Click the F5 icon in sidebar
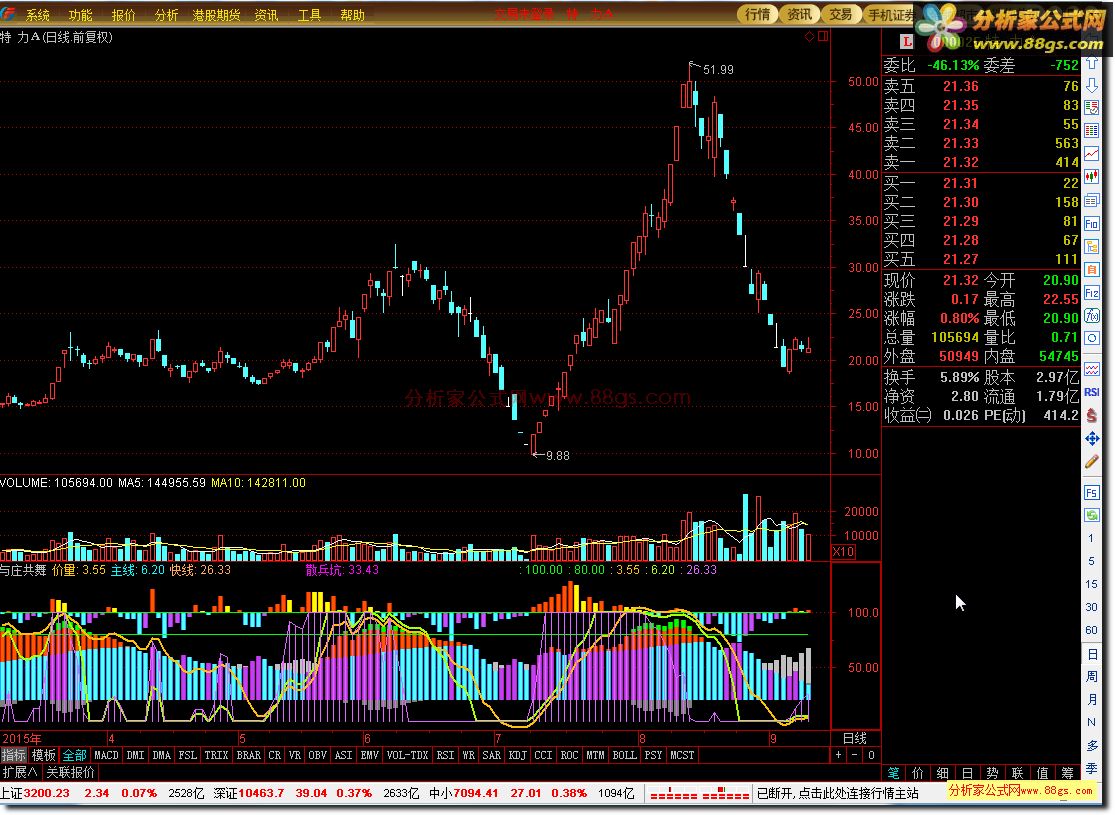This screenshot has width=1115, height=815. click(1092, 492)
